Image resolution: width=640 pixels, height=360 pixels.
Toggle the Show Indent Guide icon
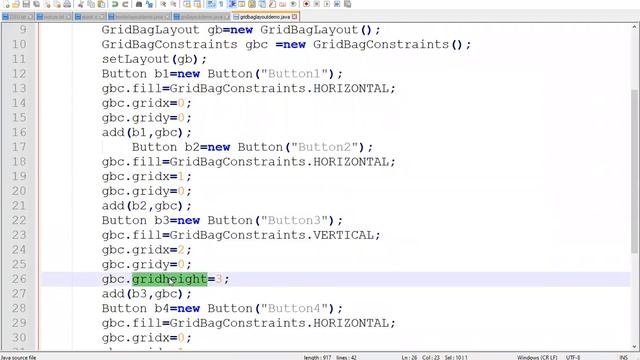point(233,4)
